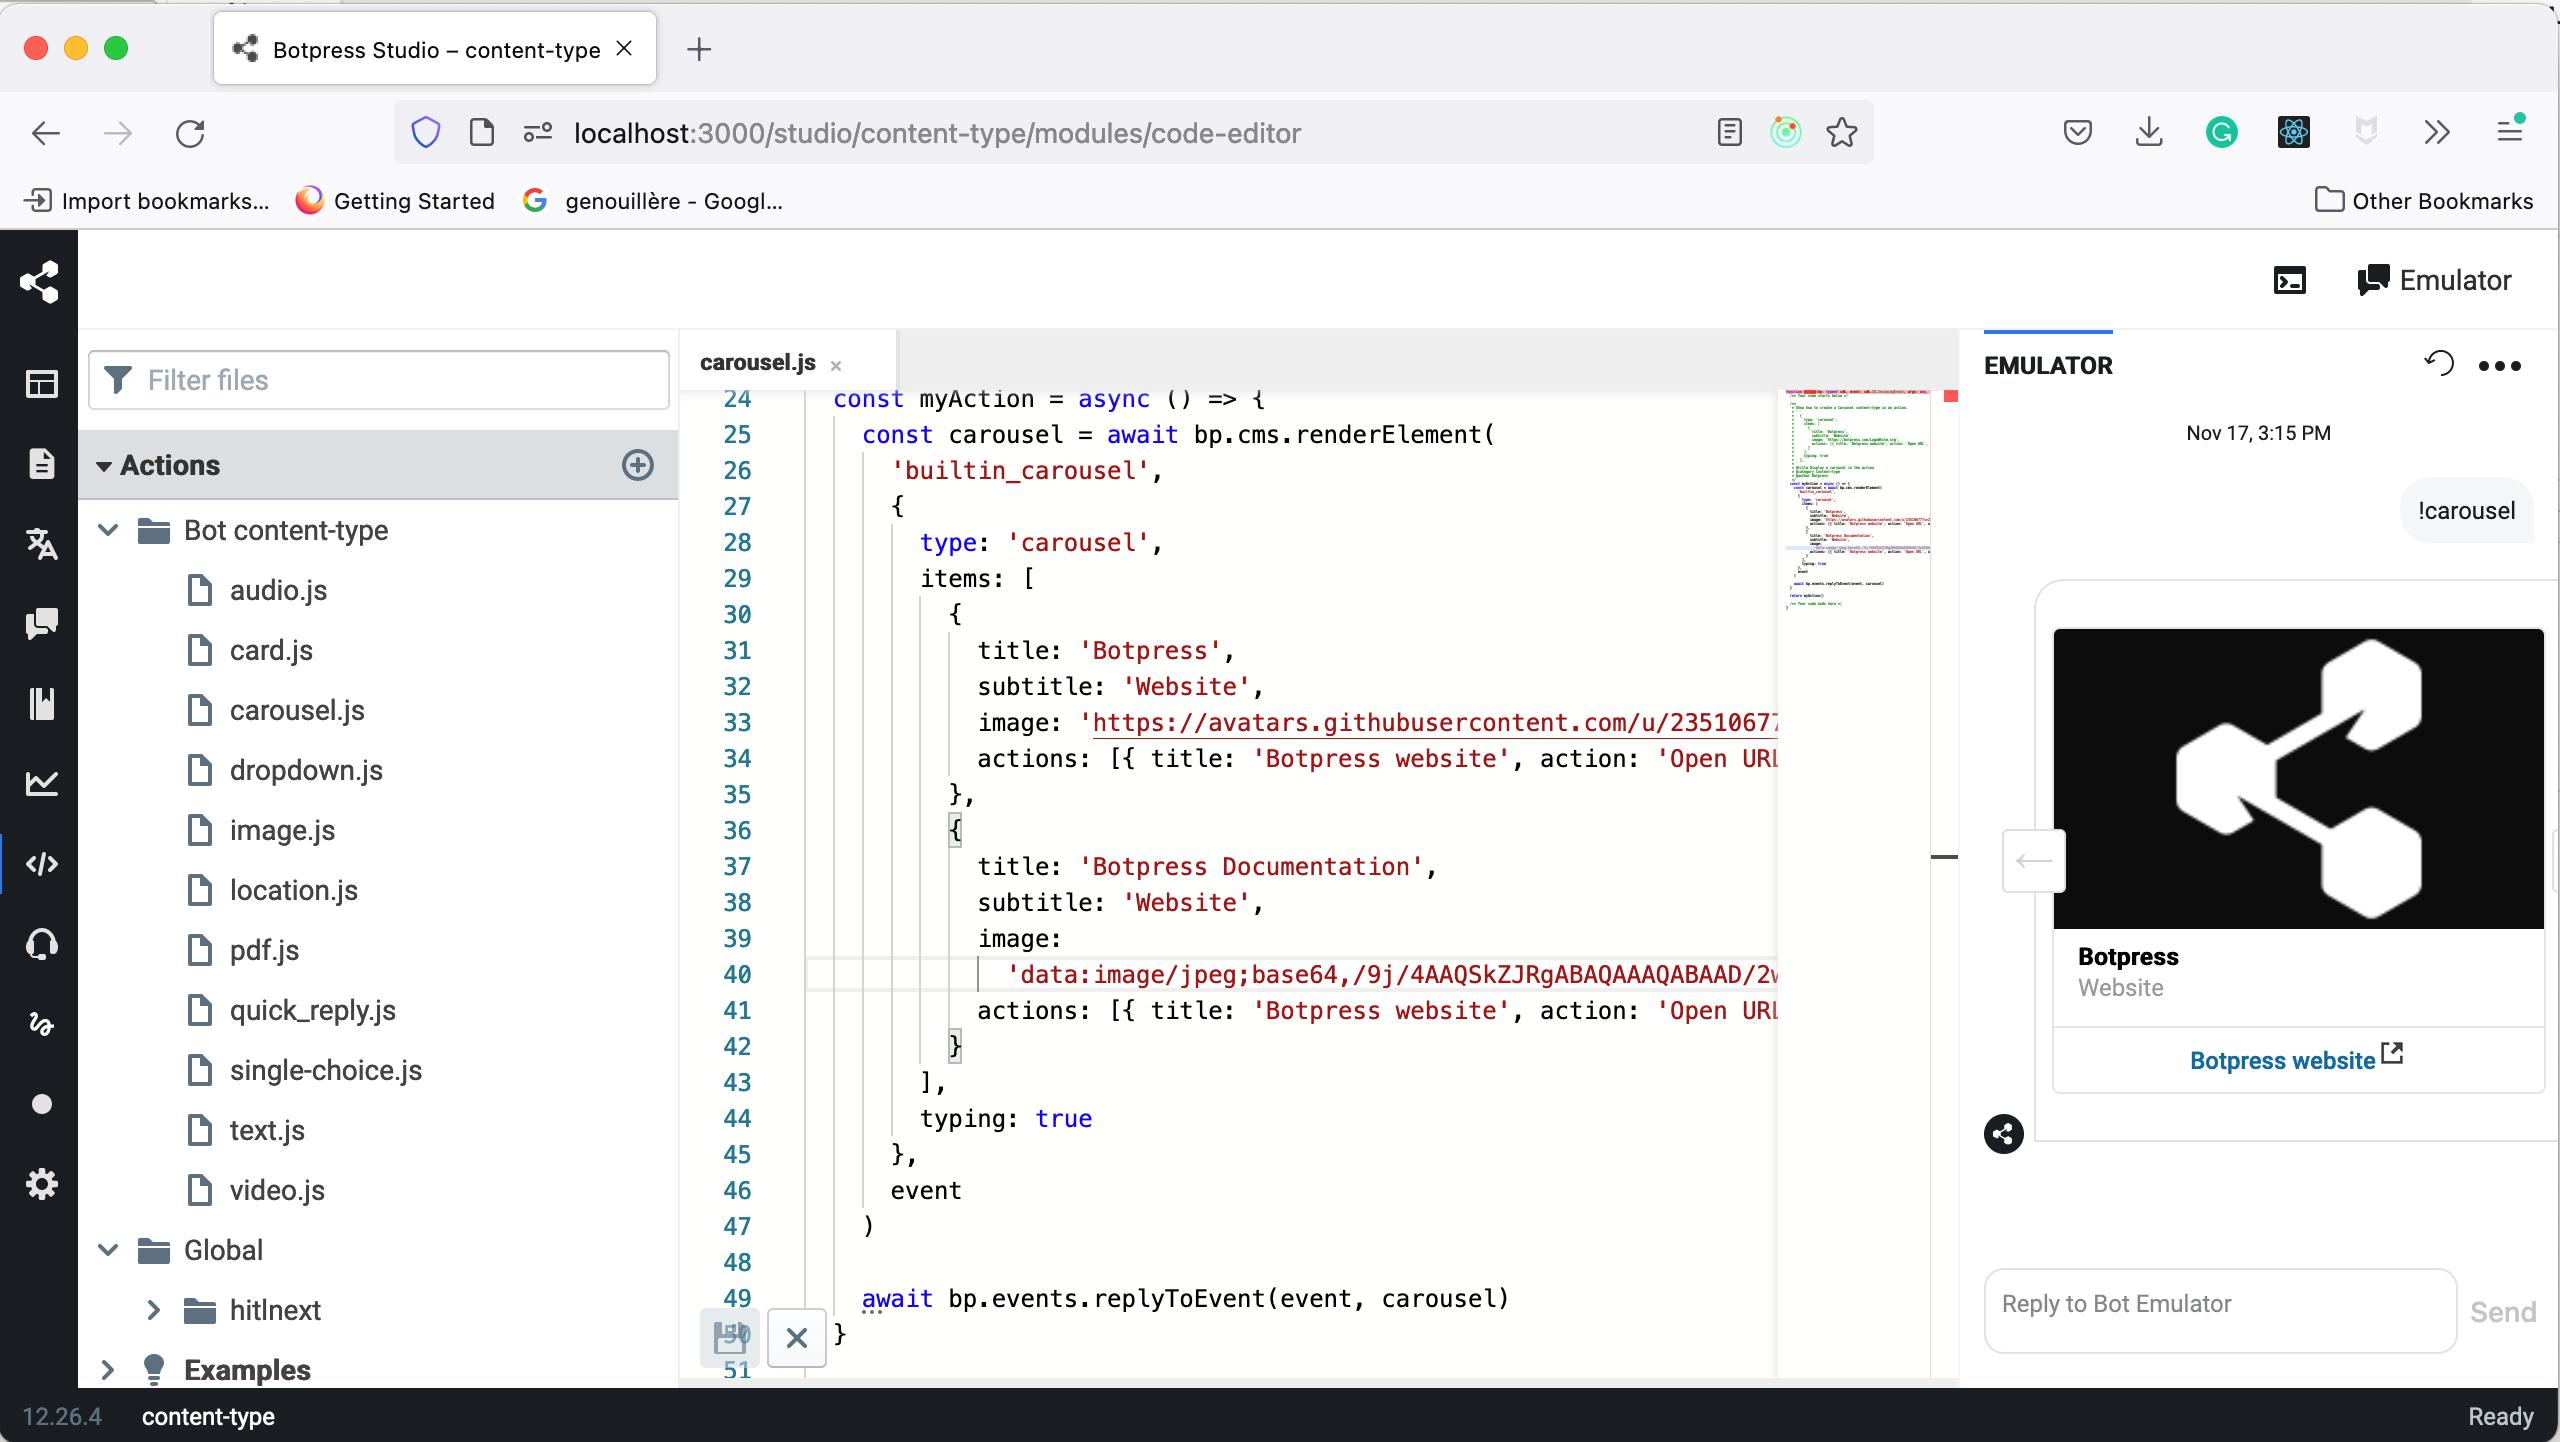This screenshot has width=2560, height=1442.
Task: Collapse the Bot content-type folder
Action: point(109,530)
